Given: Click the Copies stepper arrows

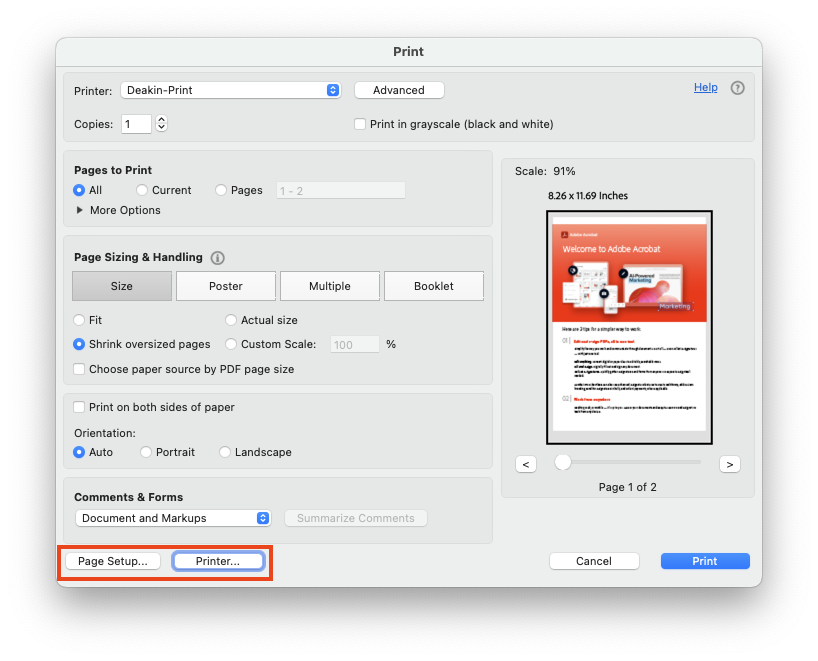Looking at the screenshot, I should click(162, 124).
